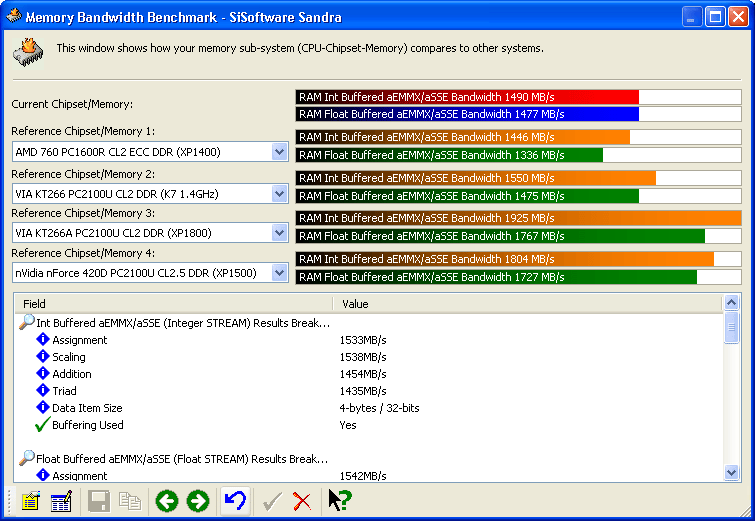Click the info icon next to Addition

click(43, 373)
